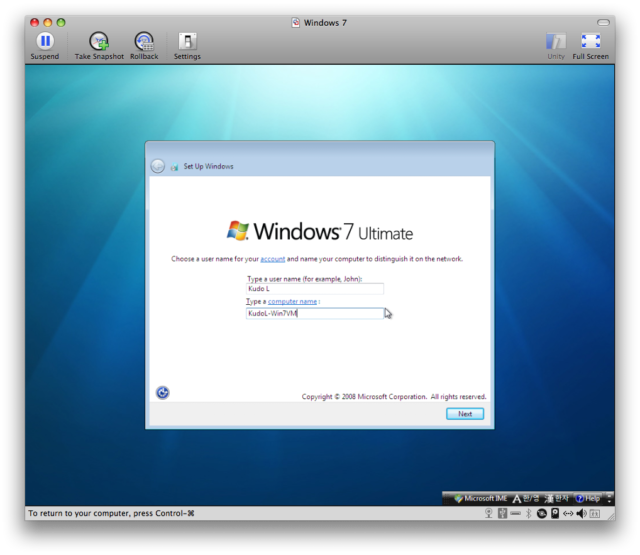This screenshot has height=555, width=640.
Task: Follow the 'computer name' hyperlink
Action: coord(292,302)
